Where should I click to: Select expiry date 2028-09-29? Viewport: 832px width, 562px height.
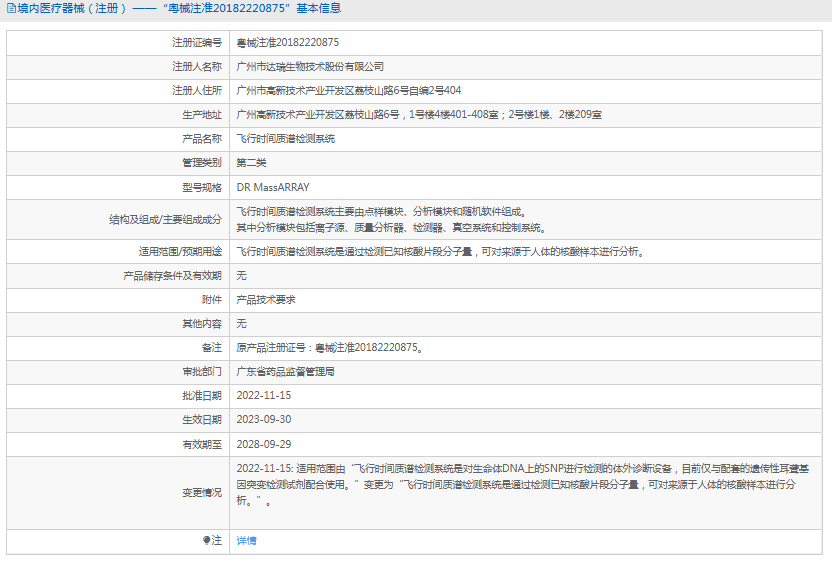coord(264,444)
